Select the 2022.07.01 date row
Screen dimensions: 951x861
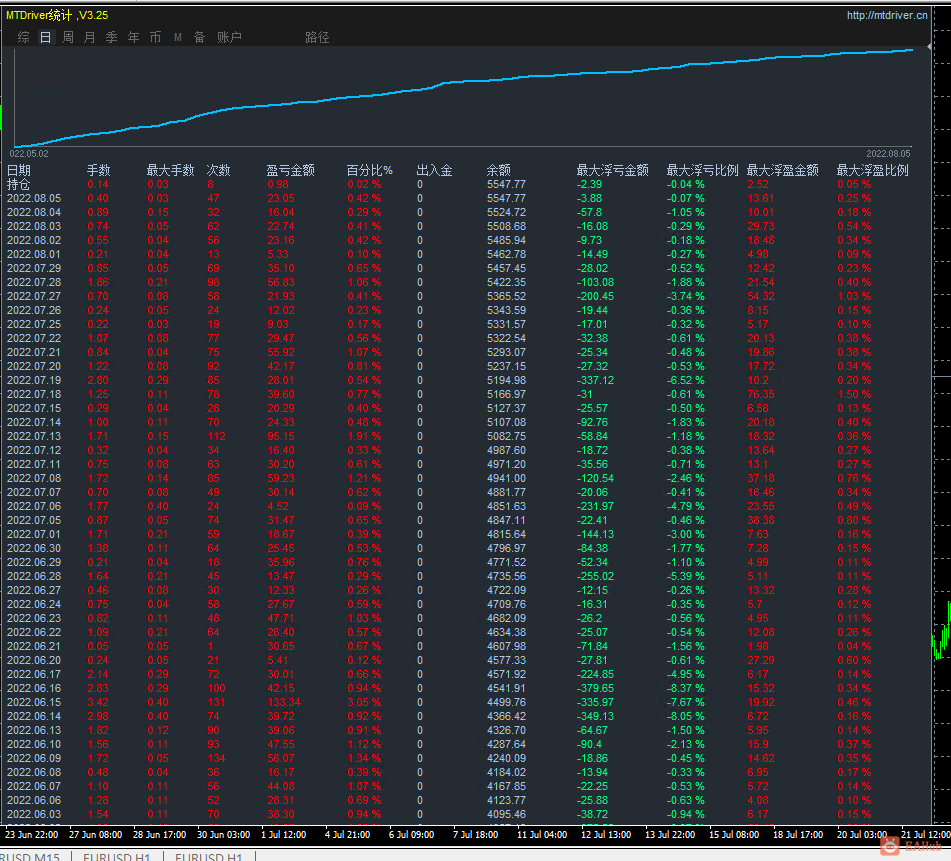tap(34, 534)
